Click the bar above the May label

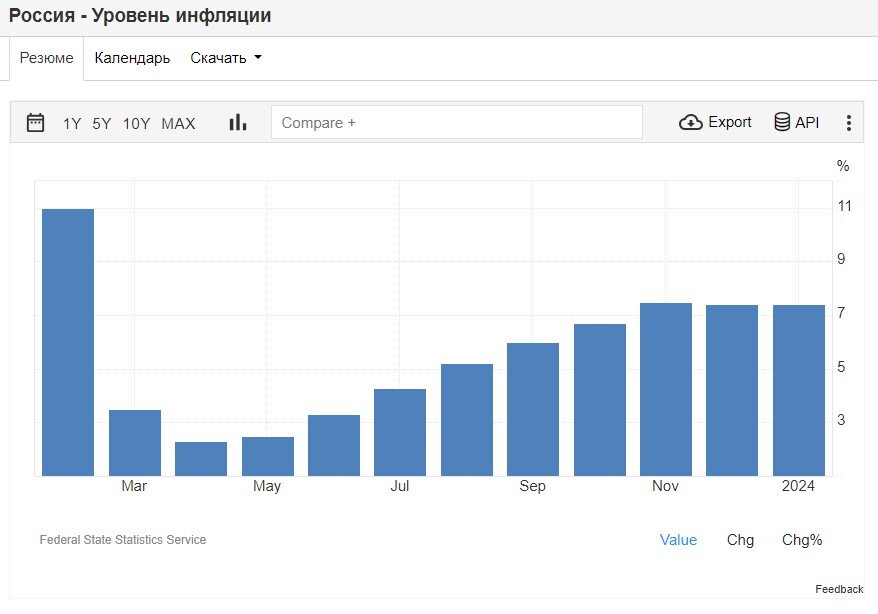268,456
